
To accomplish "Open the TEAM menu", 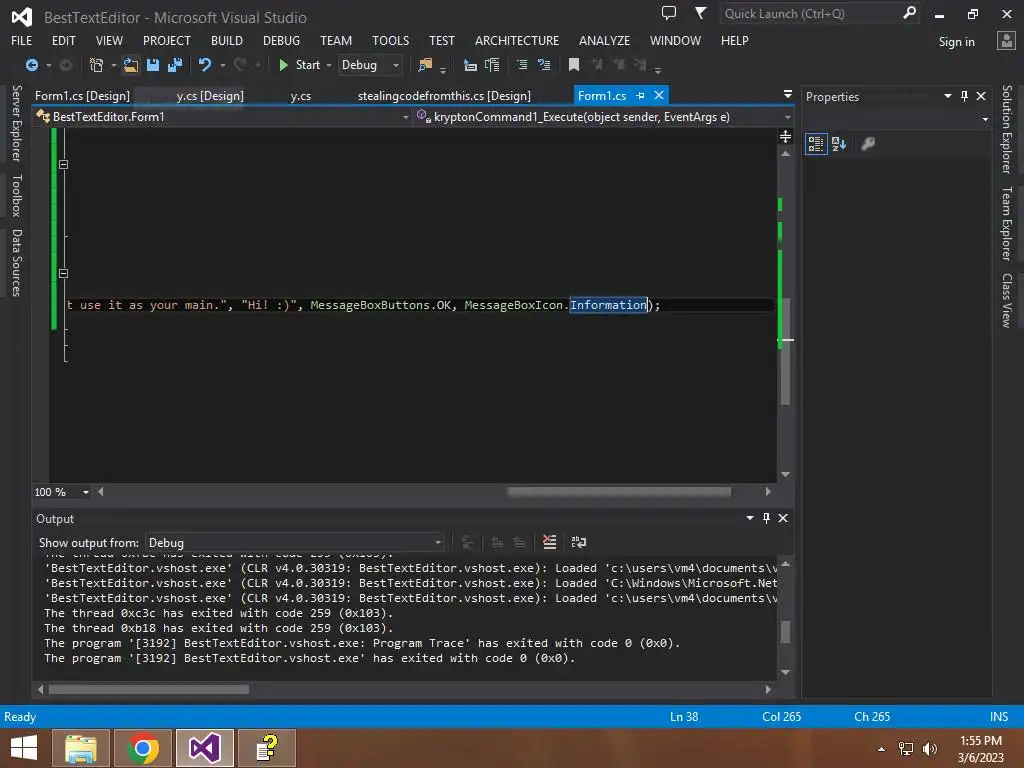I will tap(336, 40).
